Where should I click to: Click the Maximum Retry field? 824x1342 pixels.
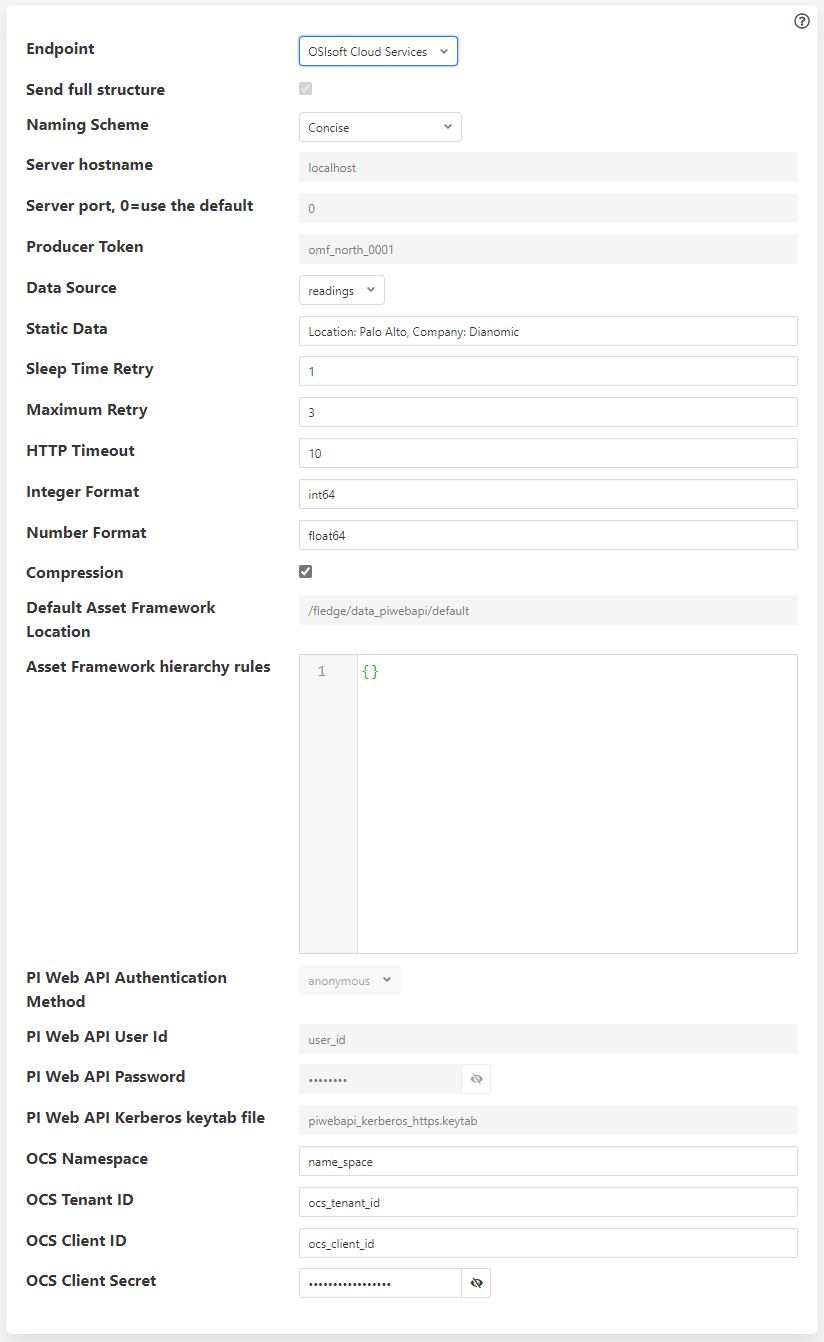click(548, 412)
